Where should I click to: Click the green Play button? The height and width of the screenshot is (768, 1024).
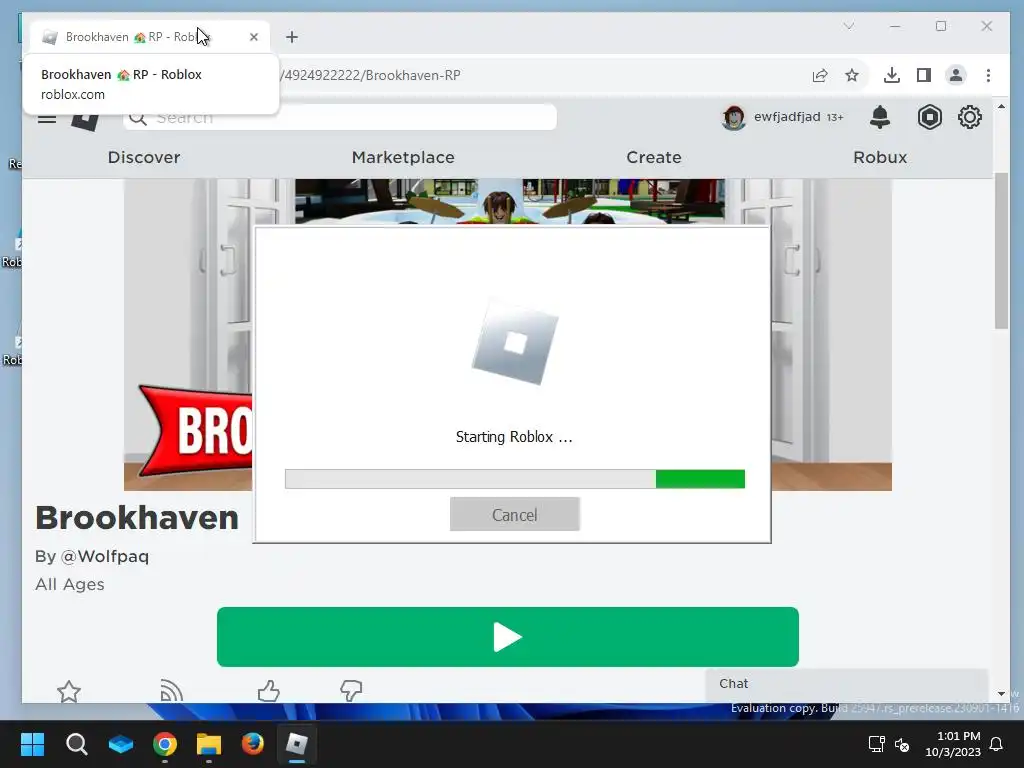coord(507,637)
